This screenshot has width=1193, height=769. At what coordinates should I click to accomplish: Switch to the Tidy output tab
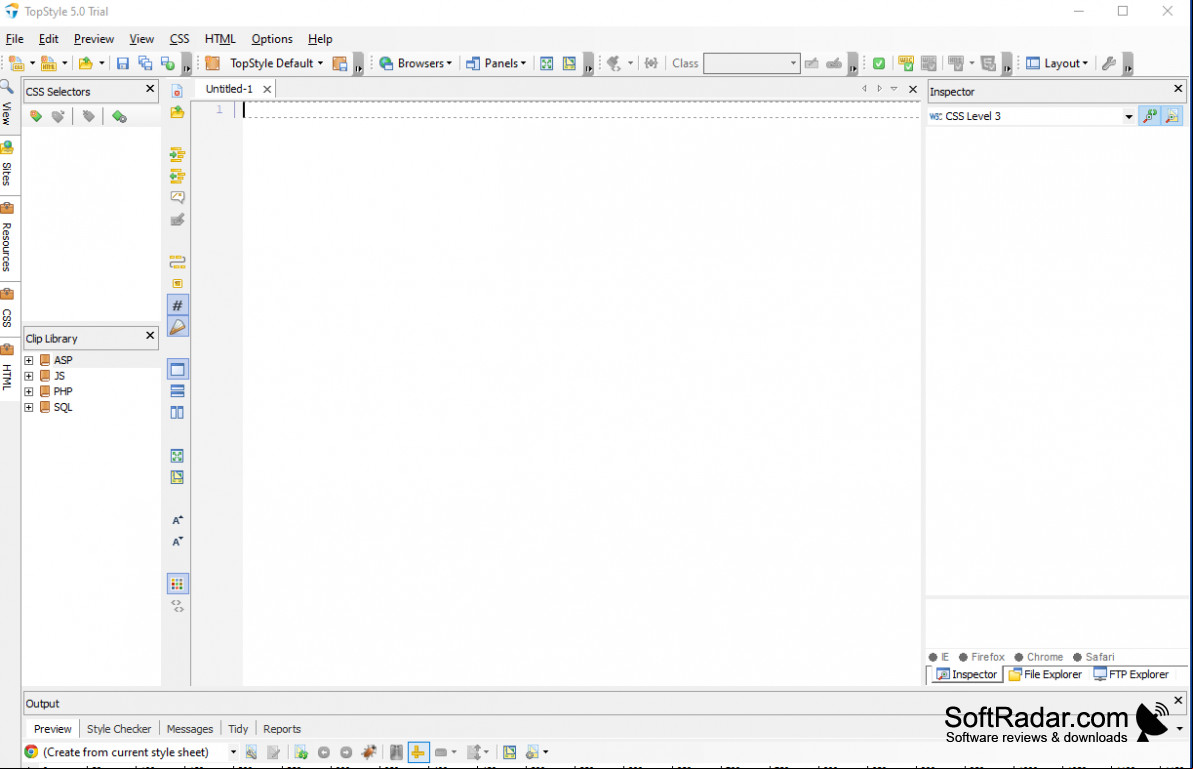(238, 729)
